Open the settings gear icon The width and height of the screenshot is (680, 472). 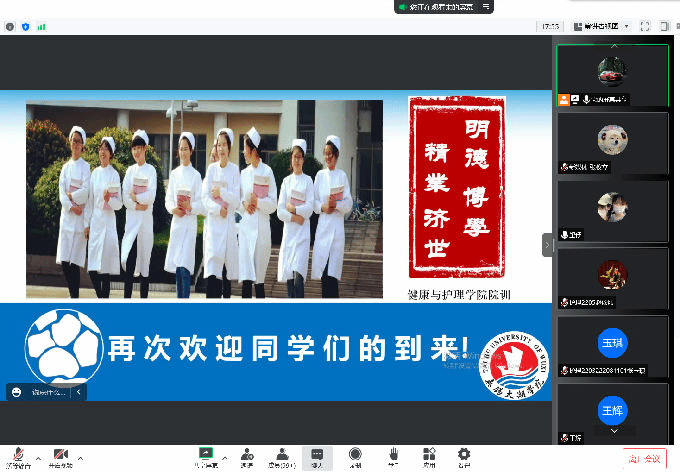tap(464, 455)
